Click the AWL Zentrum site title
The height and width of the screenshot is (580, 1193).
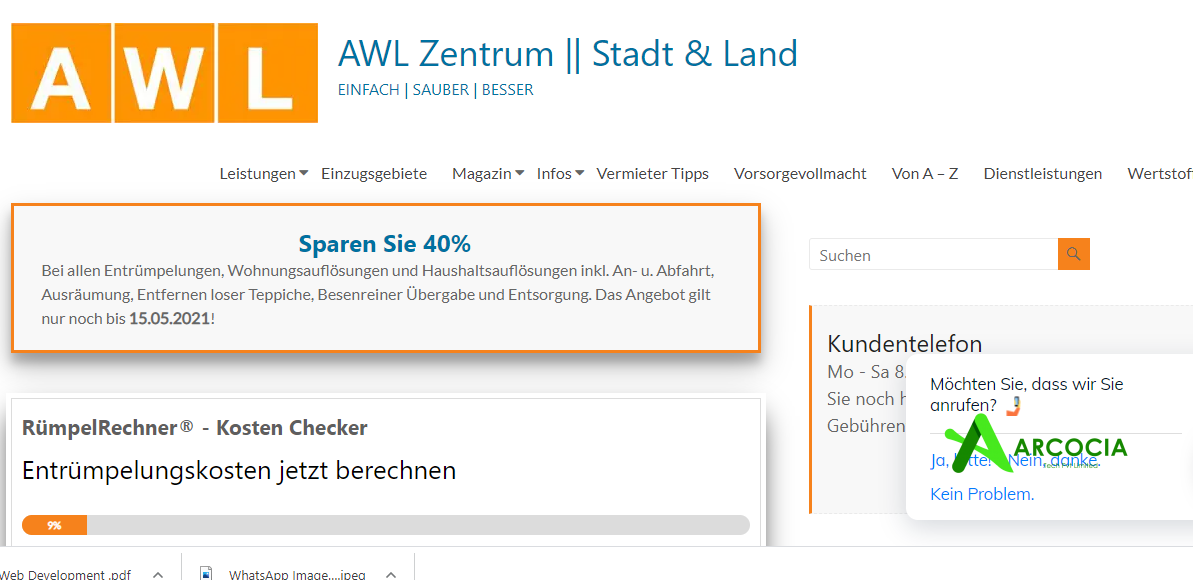pos(567,53)
